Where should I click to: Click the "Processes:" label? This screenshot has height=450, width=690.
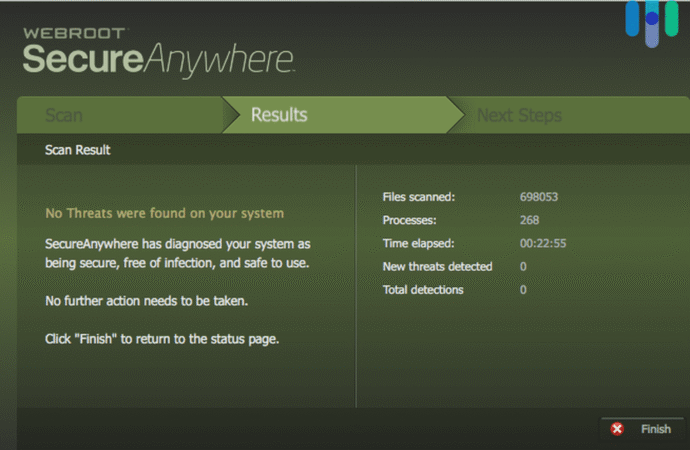point(409,220)
